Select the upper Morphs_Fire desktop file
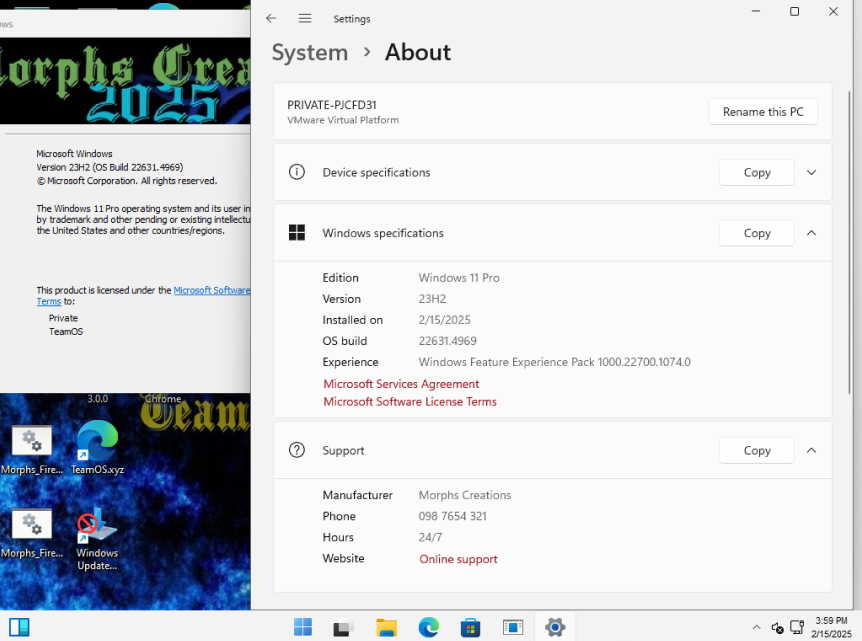This screenshot has width=862, height=641. point(32,449)
